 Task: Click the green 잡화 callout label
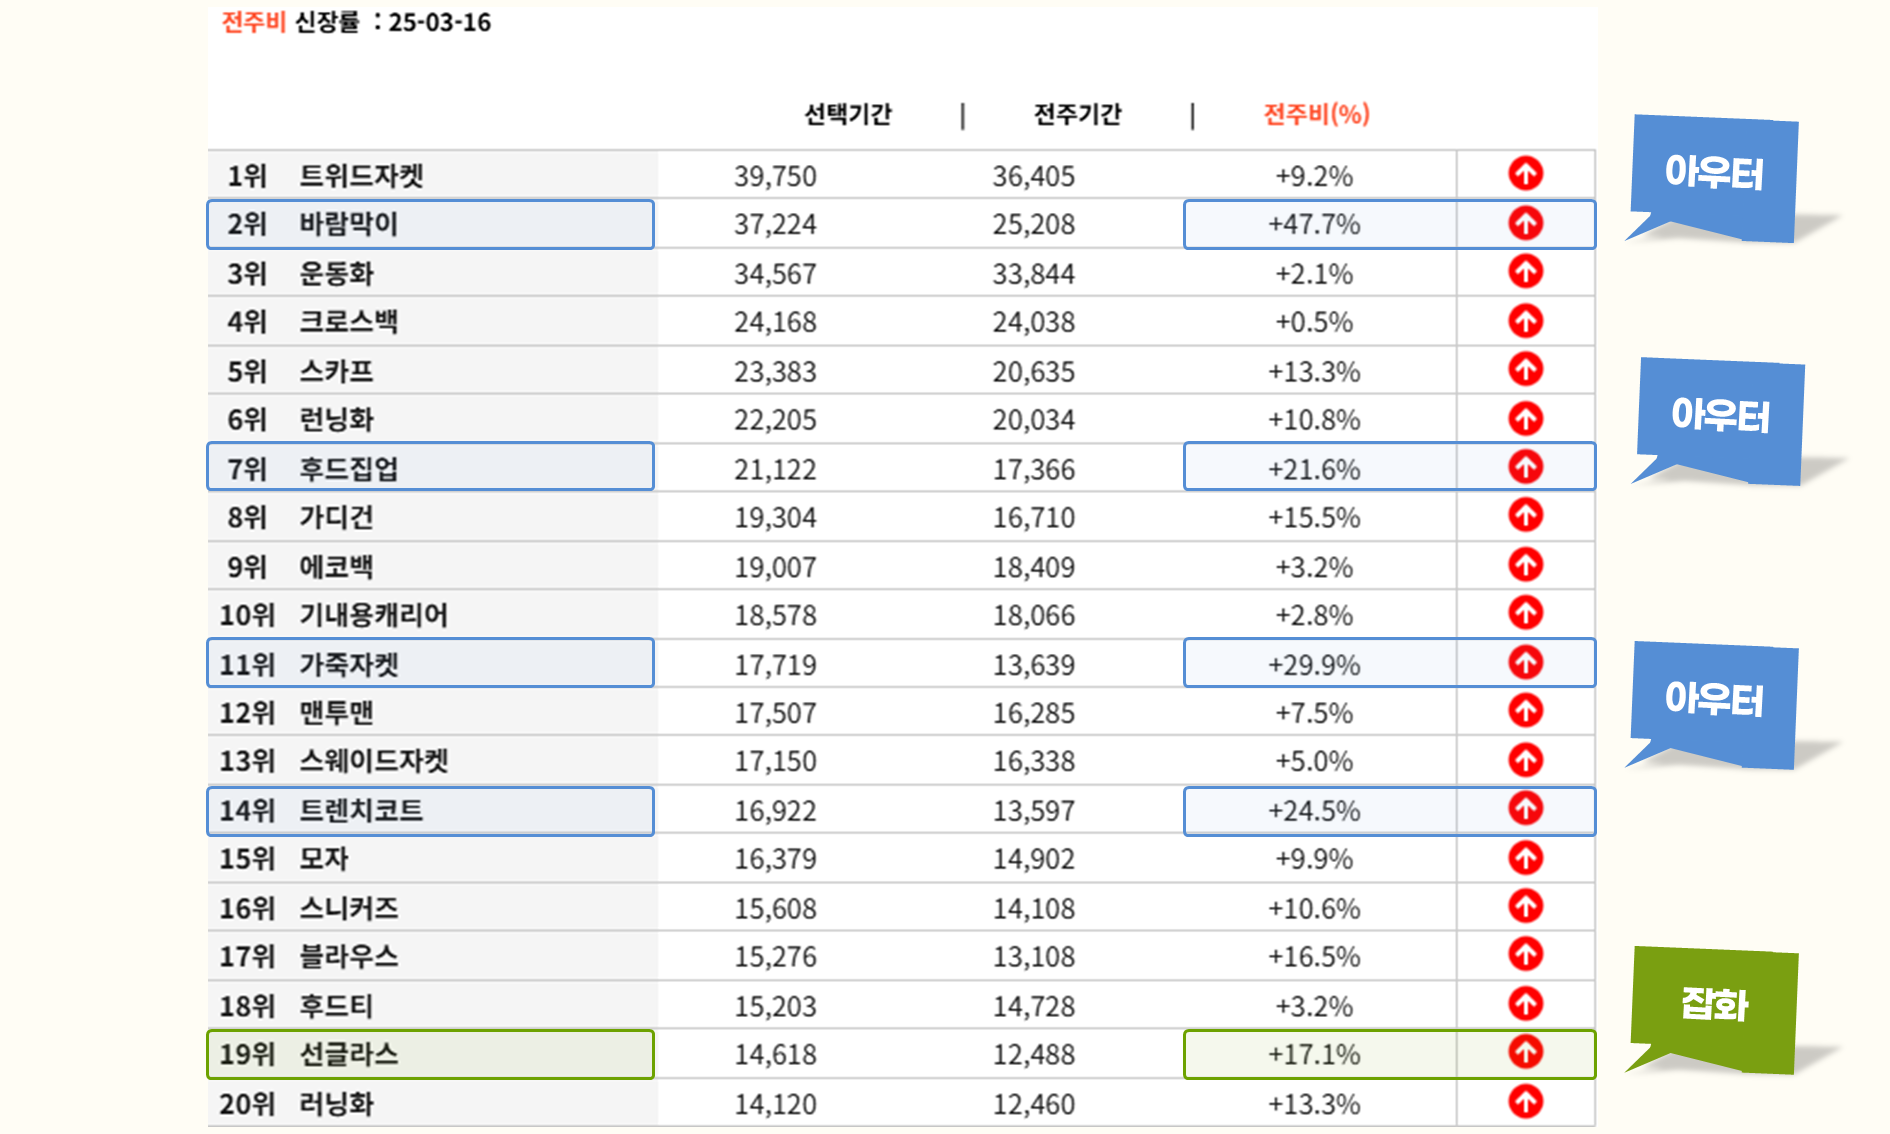click(1714, 1006)
